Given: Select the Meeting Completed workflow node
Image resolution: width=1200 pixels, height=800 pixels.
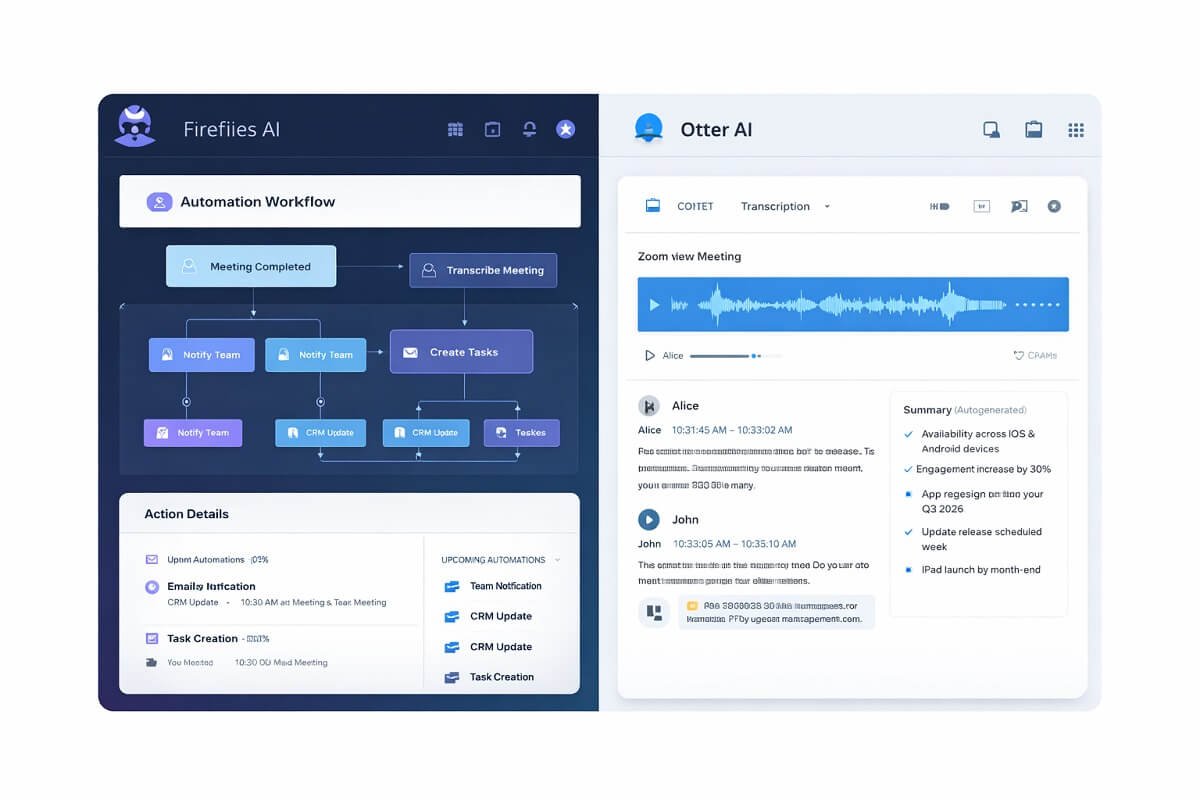Looking at the screenshot, I should click(x=251, y=267).
